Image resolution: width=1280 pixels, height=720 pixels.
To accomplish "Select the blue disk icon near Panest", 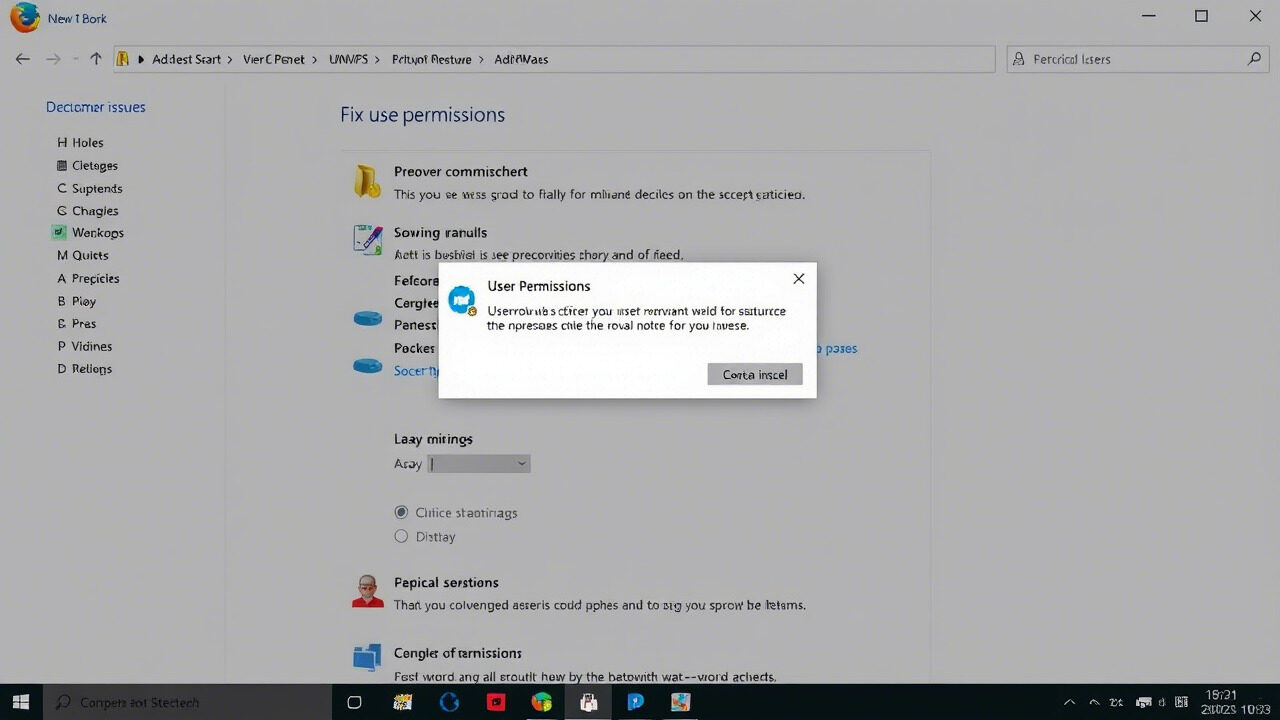I will [367, 317].
